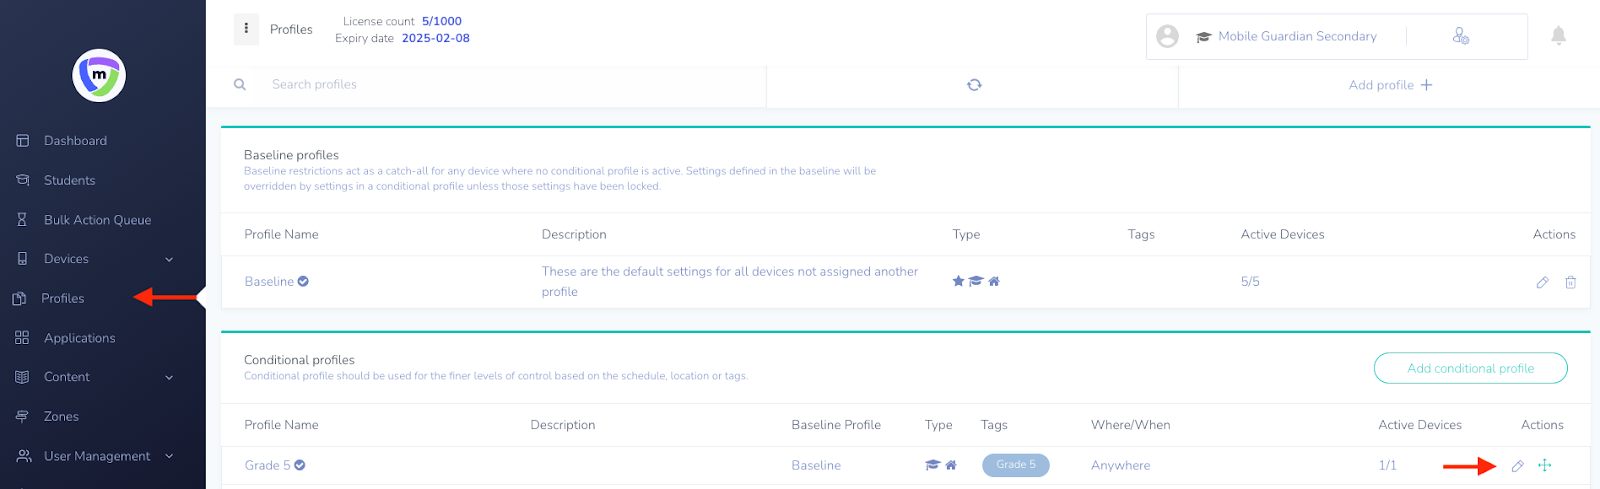Edit the Baseline profile pencil icon

1542,282
